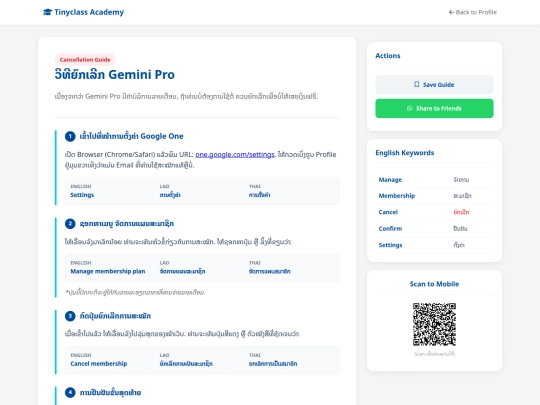Click the step 1 number circle
Screen dimensions: 540x405
70,136
